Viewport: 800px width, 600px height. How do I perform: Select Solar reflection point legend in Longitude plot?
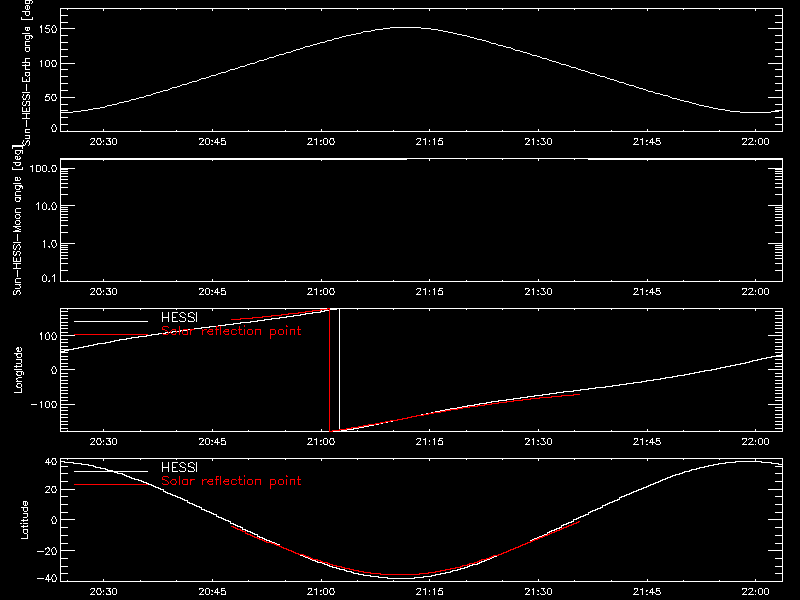click(231, 331)
